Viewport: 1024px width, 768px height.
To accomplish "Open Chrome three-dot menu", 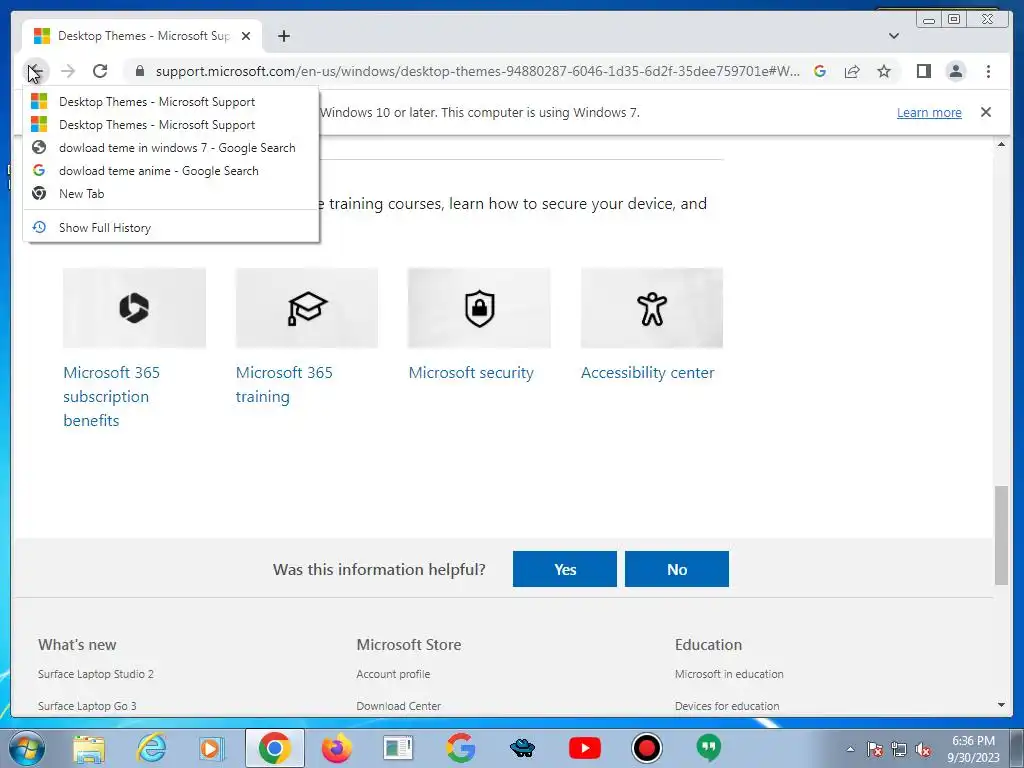I will [988, 71].
